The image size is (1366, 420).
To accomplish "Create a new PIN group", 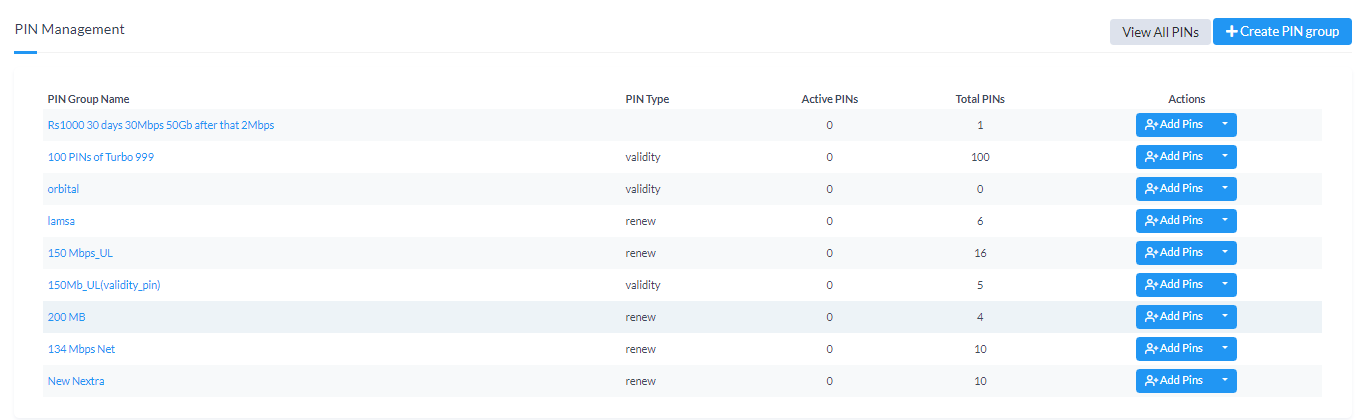I will click(1282, 32).
